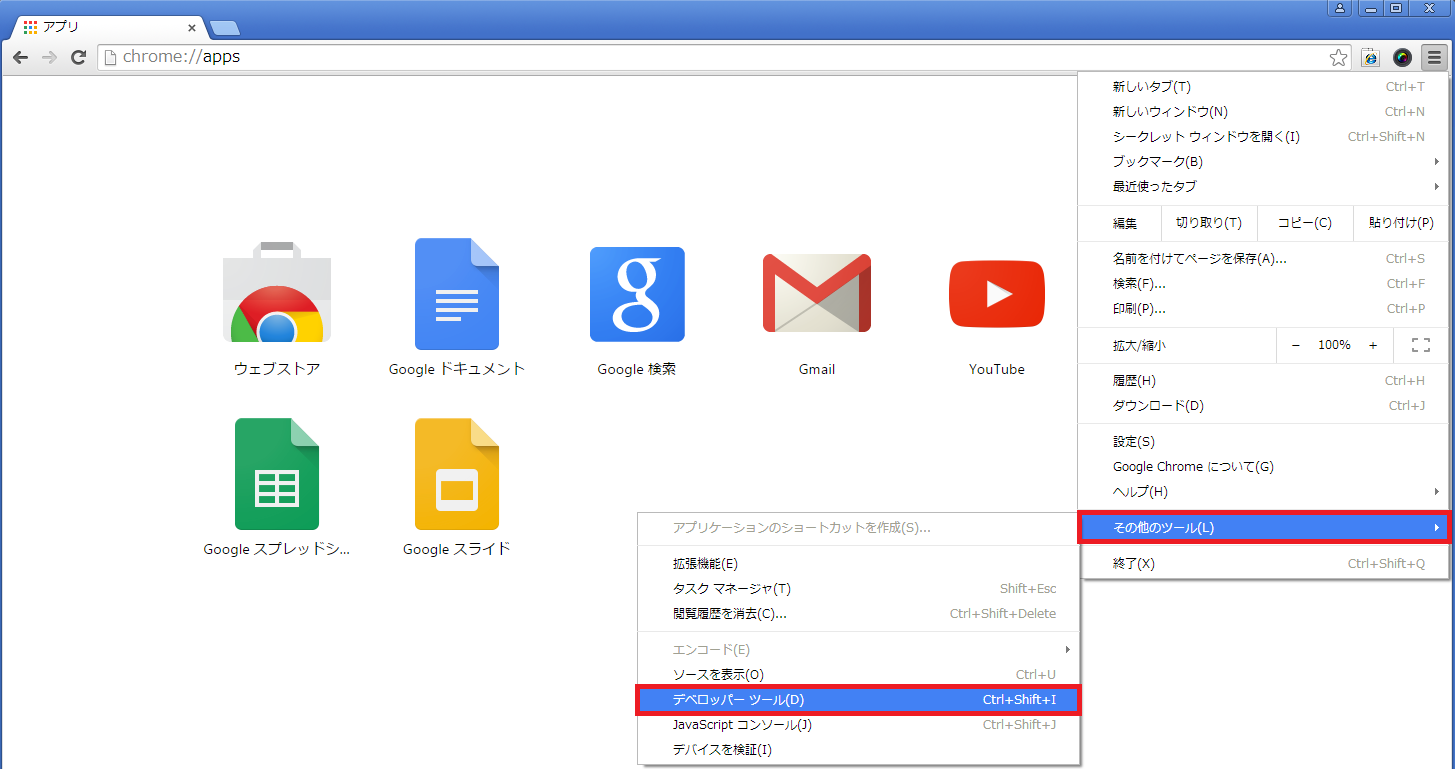Launch the Google Docs app icon
Image resolution: width=1455 pixels, height=769 pixels.
tap(457, 293)
